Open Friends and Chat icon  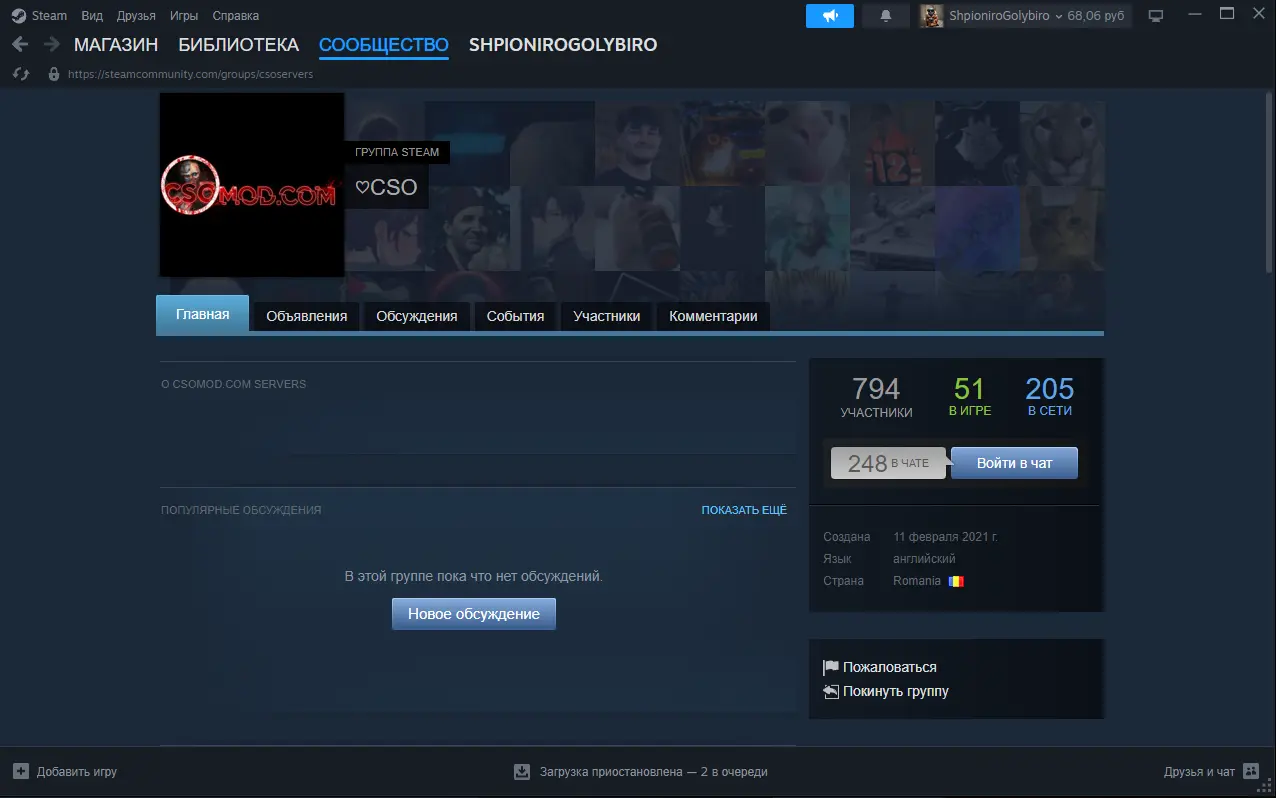(1250, 772)
